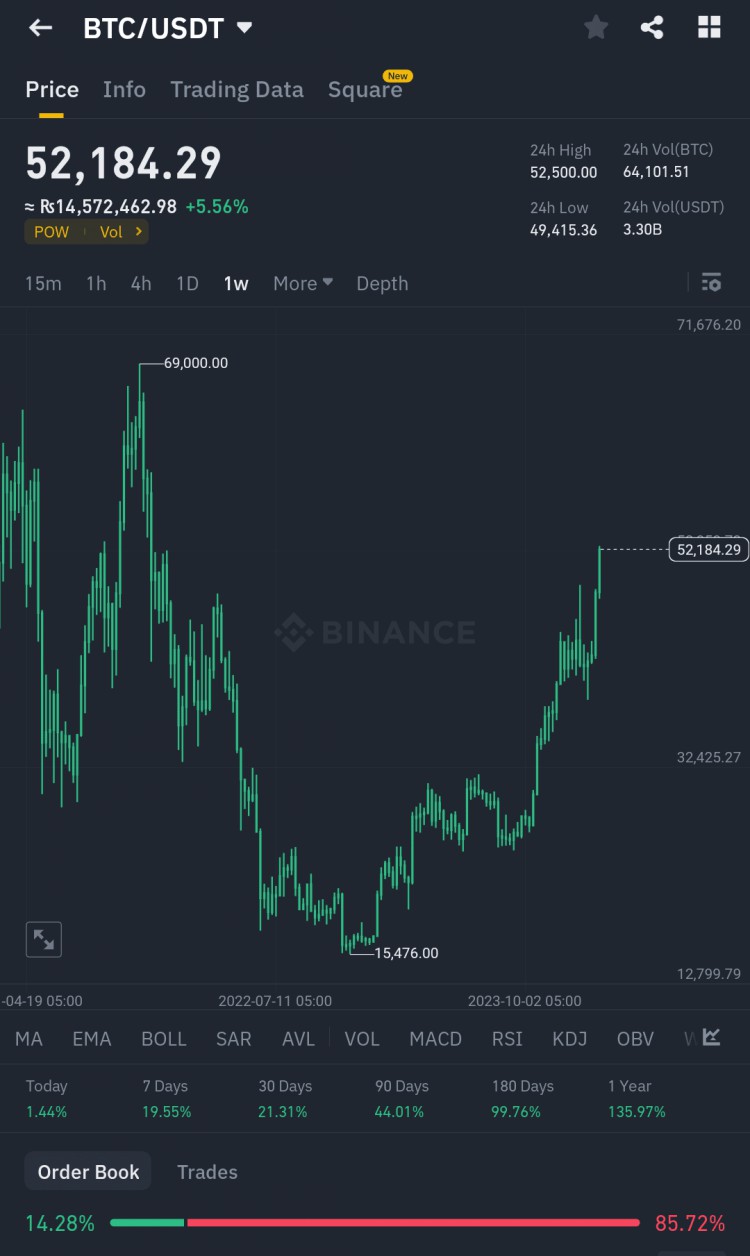The image size is (750, 1256).
Task: Tap the back arrow icon
Action: click(40, 28)
